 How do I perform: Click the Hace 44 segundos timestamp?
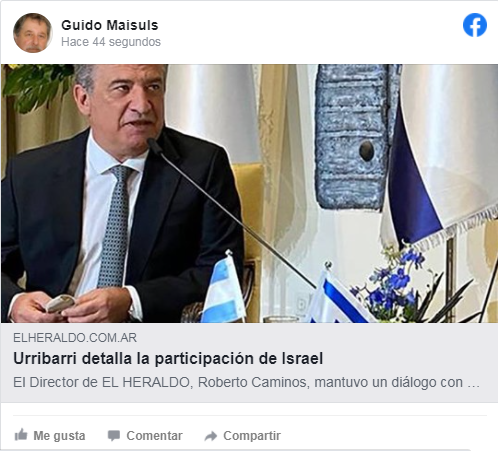(x=111, y=42)
